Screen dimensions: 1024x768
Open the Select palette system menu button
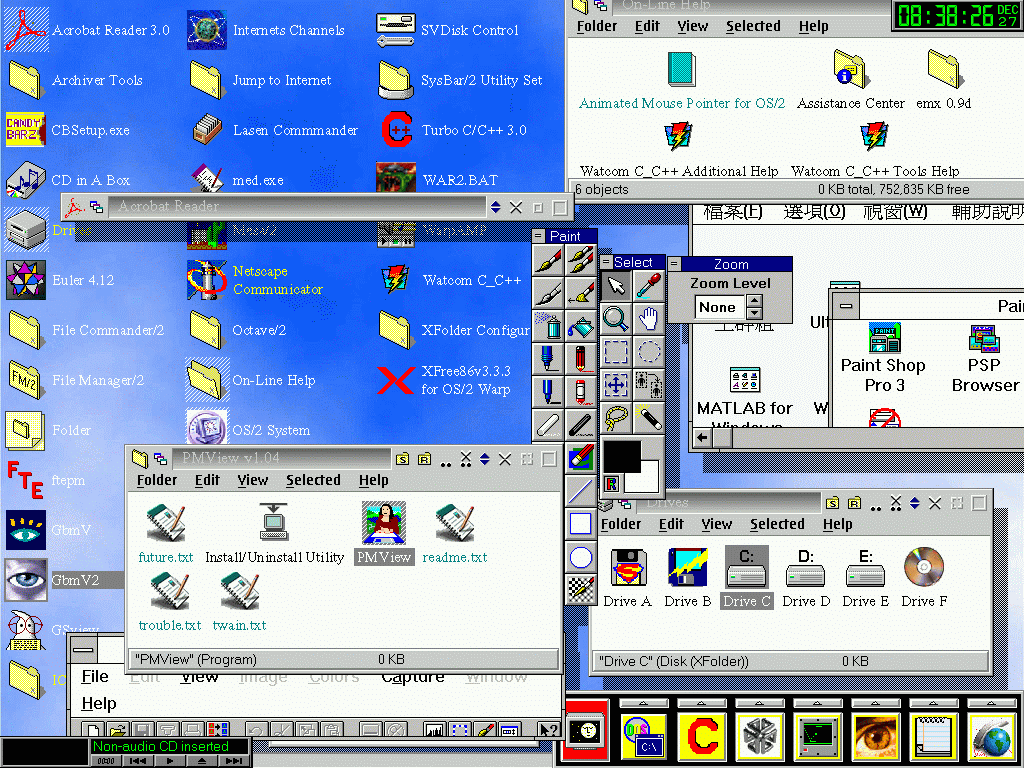(x=606, y=262)
